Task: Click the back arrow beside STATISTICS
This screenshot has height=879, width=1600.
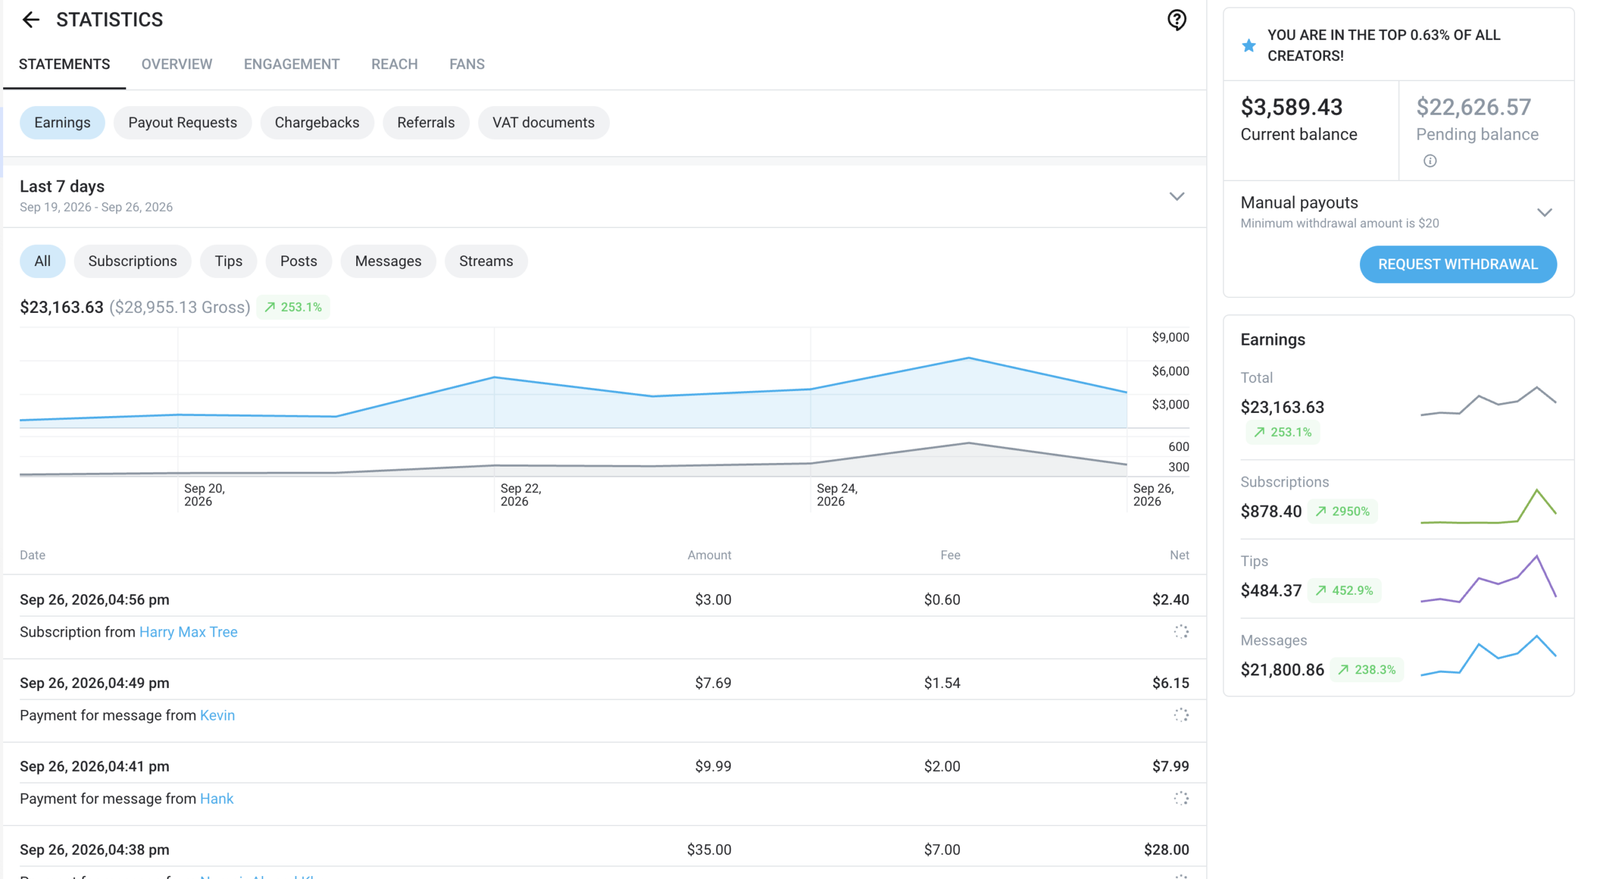Action: (x=31, y=20)
